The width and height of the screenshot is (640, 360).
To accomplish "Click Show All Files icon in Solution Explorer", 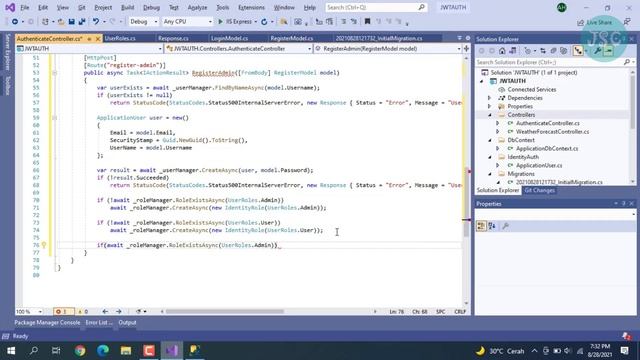I will [x=564, y=51].
